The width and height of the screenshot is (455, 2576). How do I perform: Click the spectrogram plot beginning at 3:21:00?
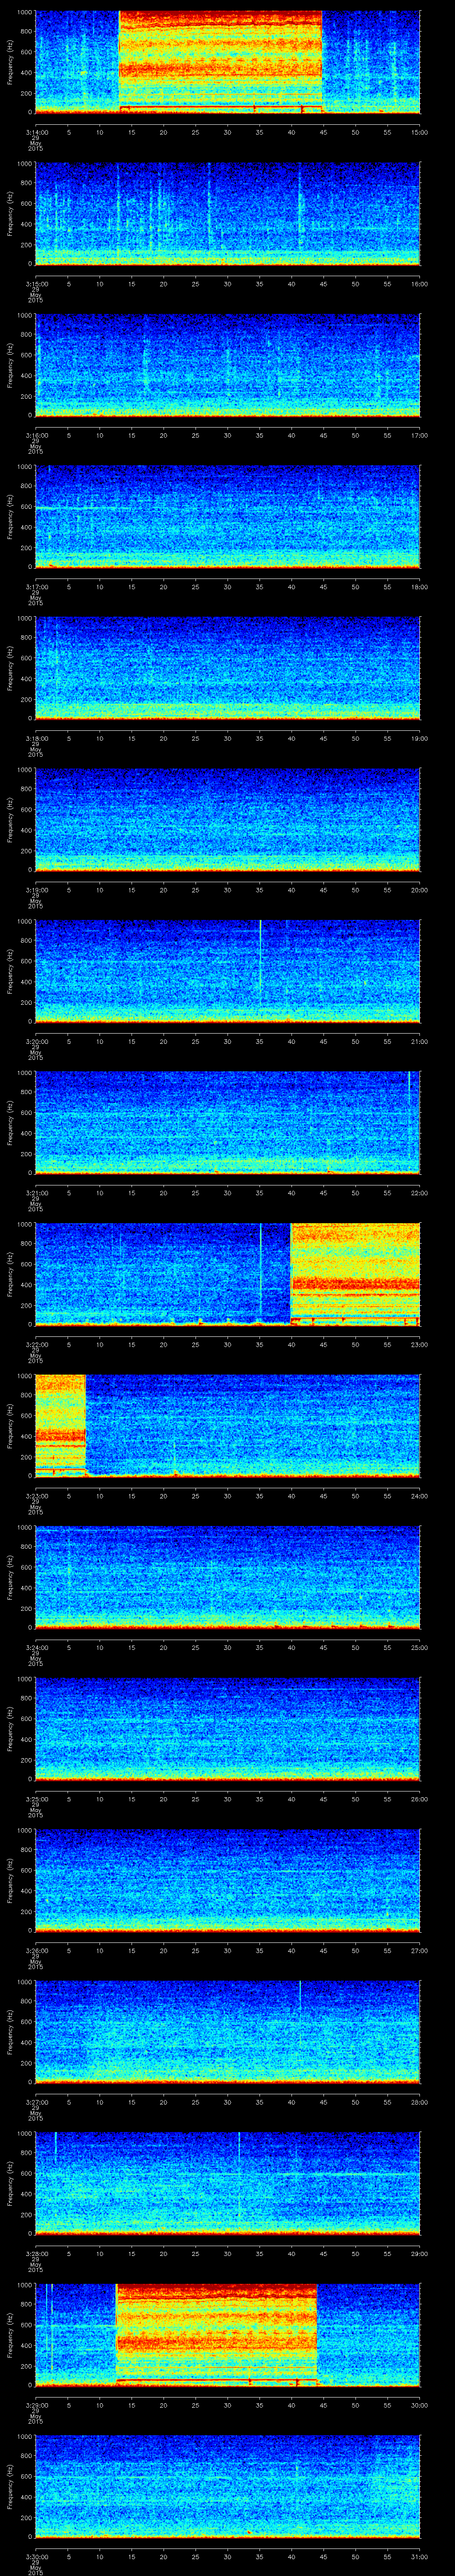click(228, 1122)
